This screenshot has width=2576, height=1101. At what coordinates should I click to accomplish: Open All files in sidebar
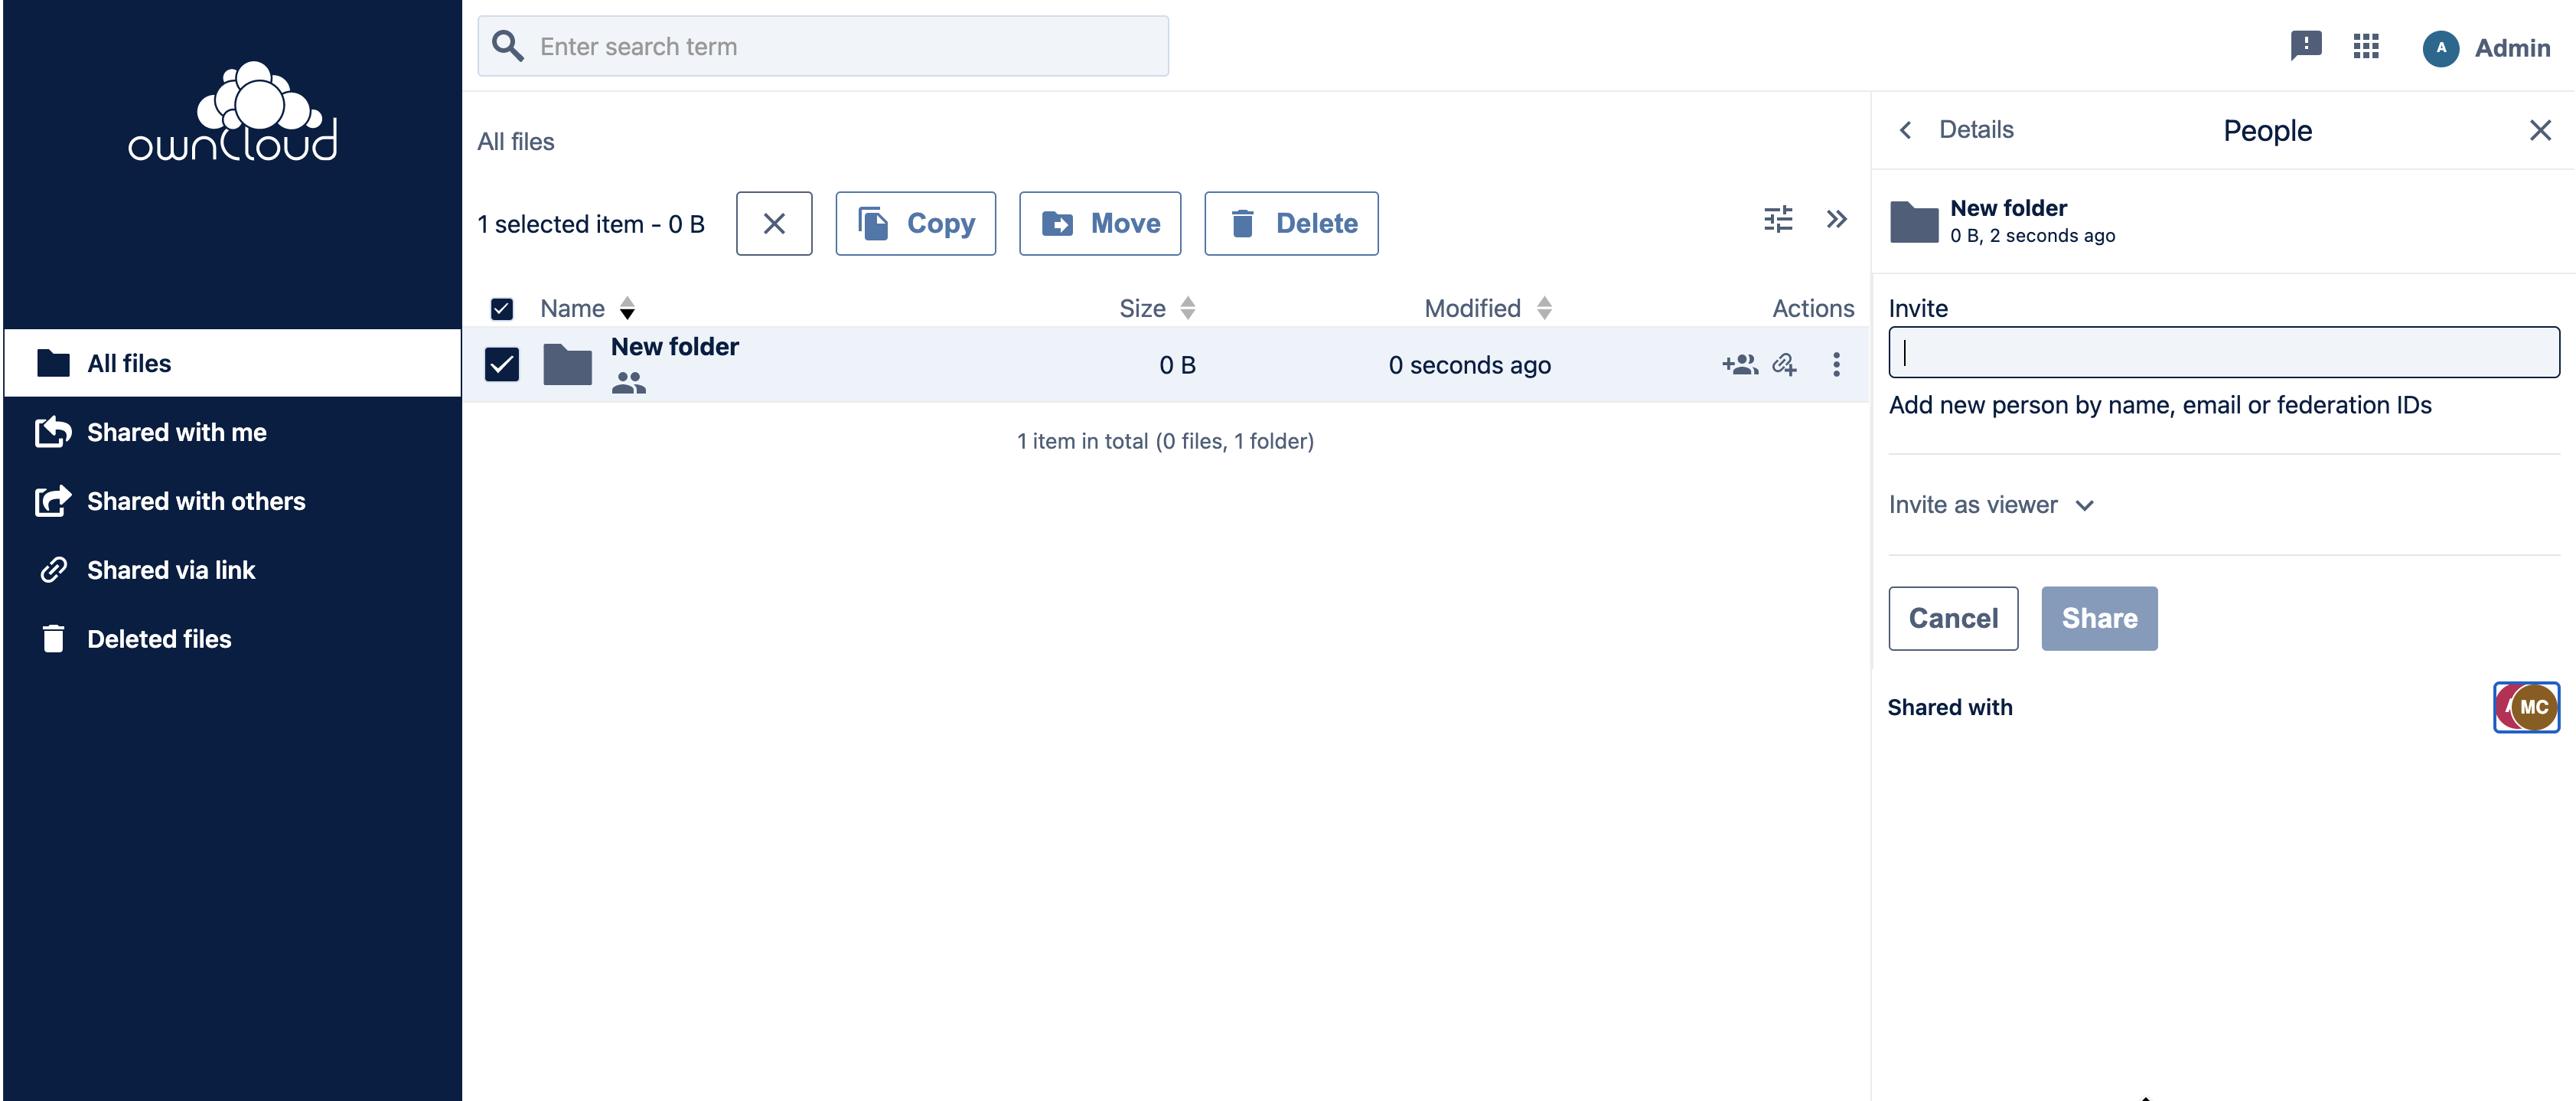point(233,363)
